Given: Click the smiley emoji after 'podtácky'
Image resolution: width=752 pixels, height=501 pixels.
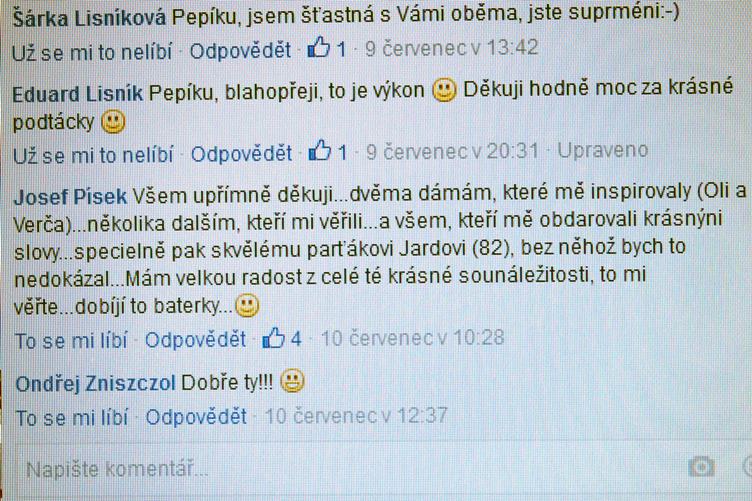Looking at the screenshot, I should [x=113, y=122].
